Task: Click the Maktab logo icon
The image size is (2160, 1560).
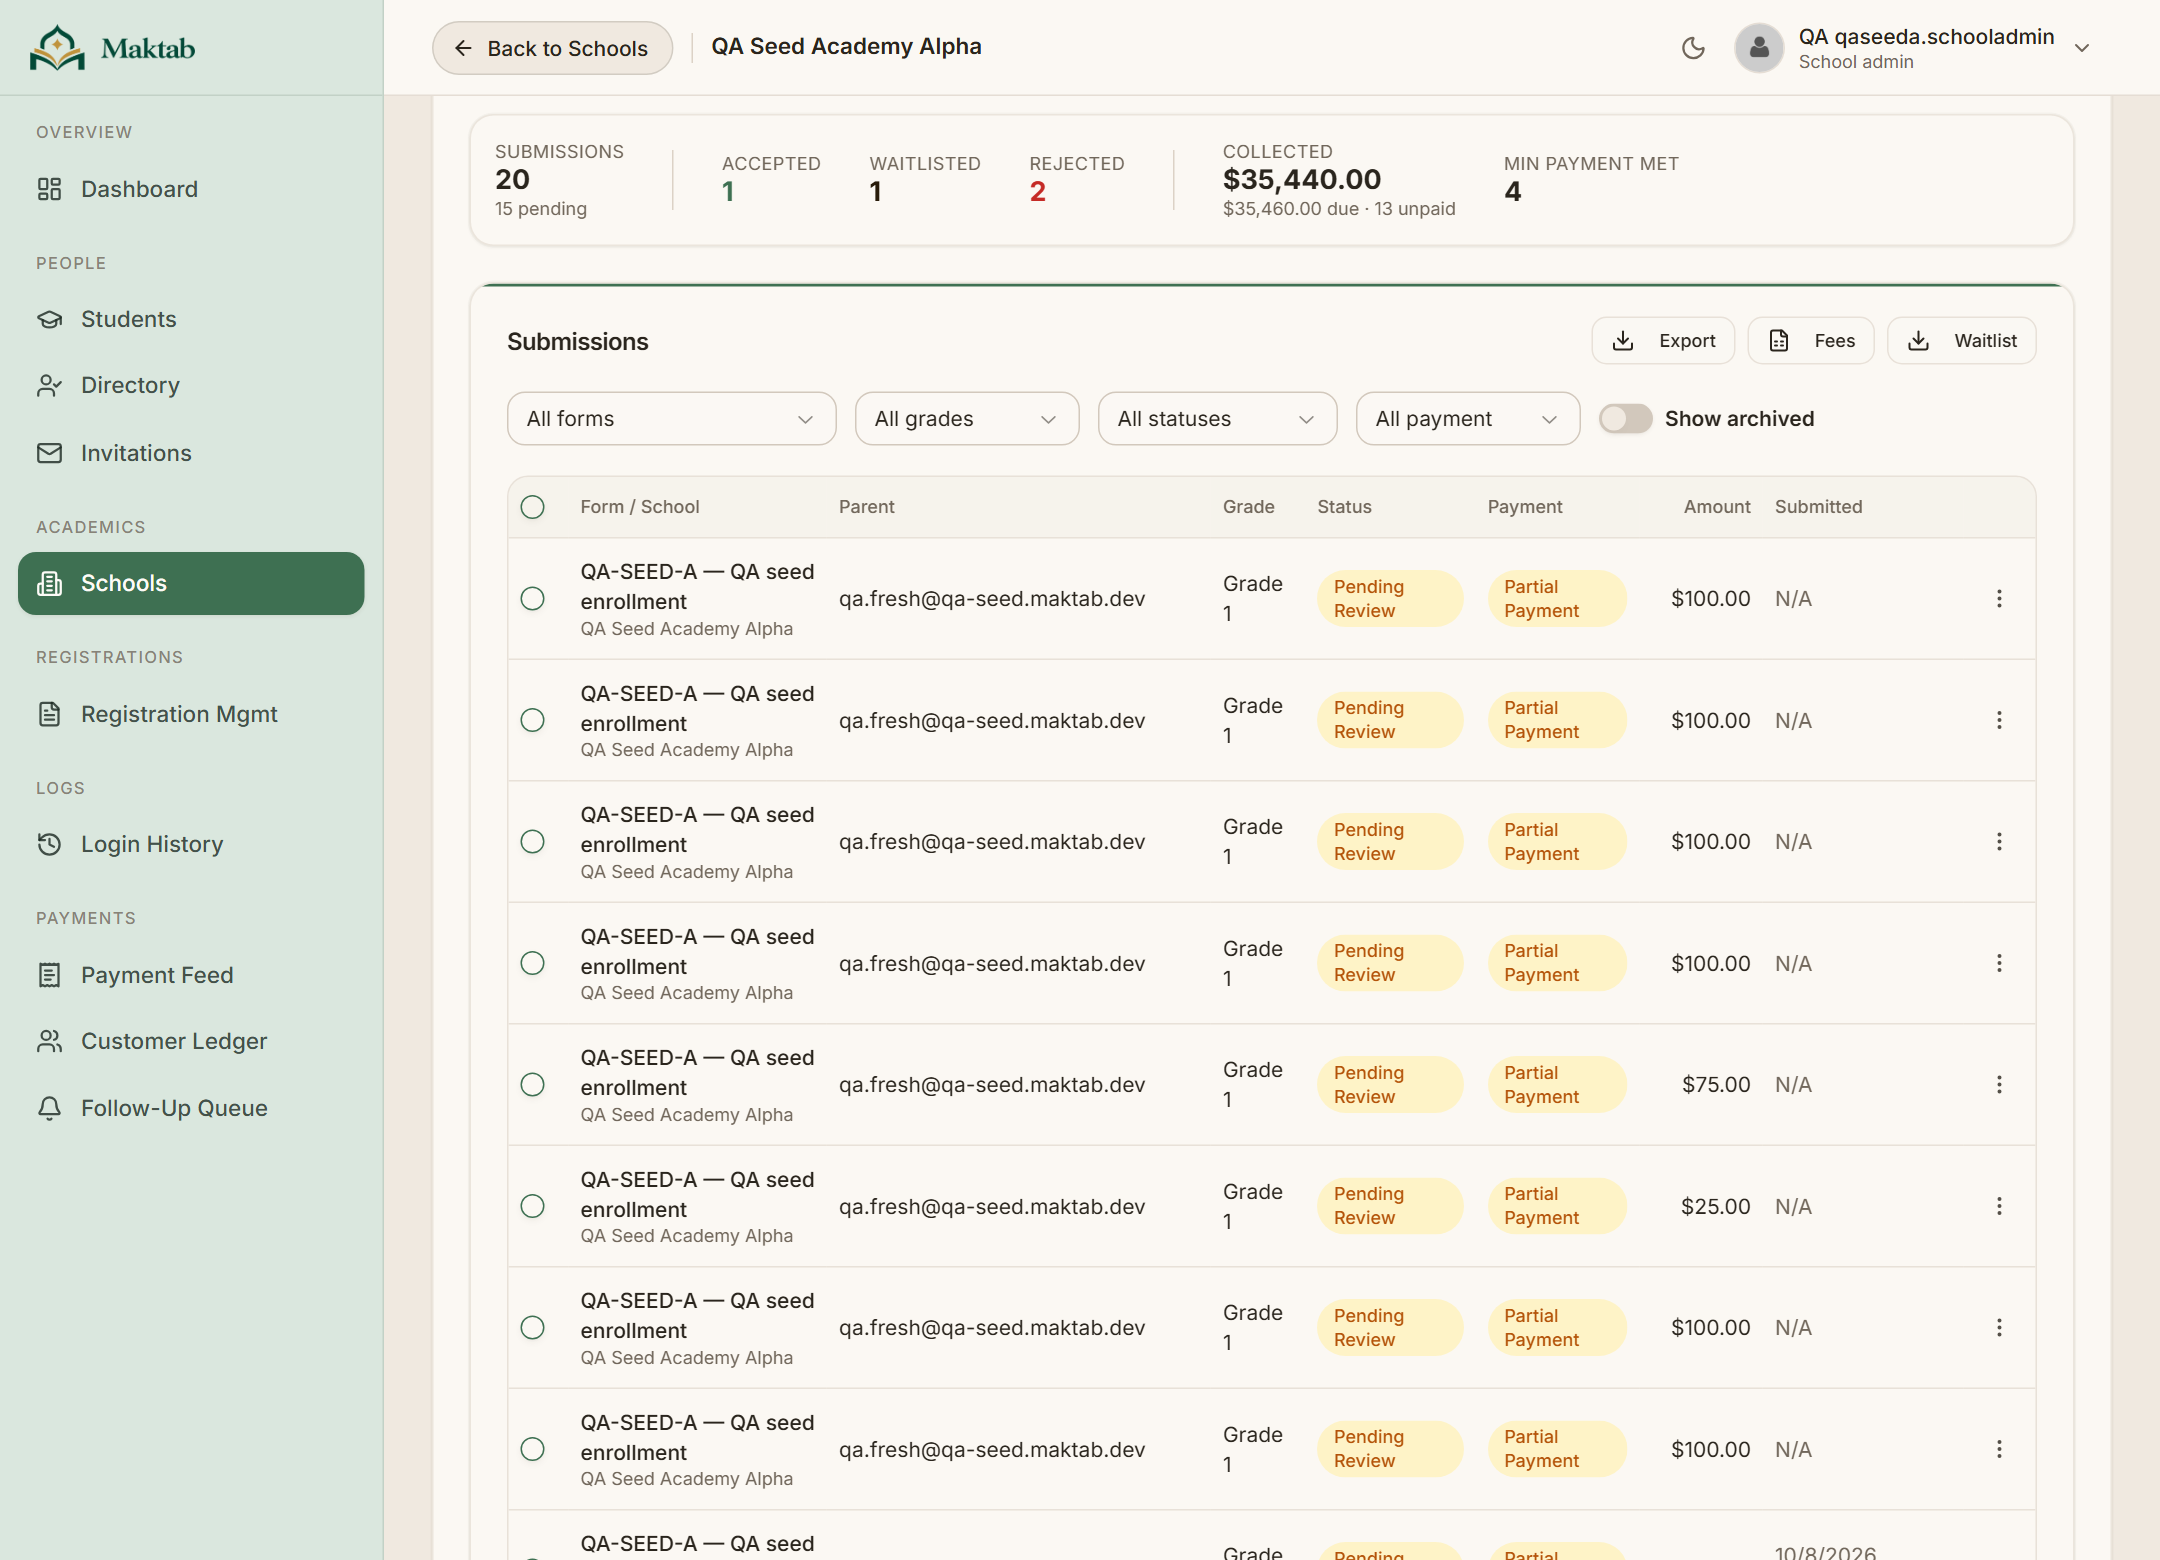Action: click(x=57, y=48)
